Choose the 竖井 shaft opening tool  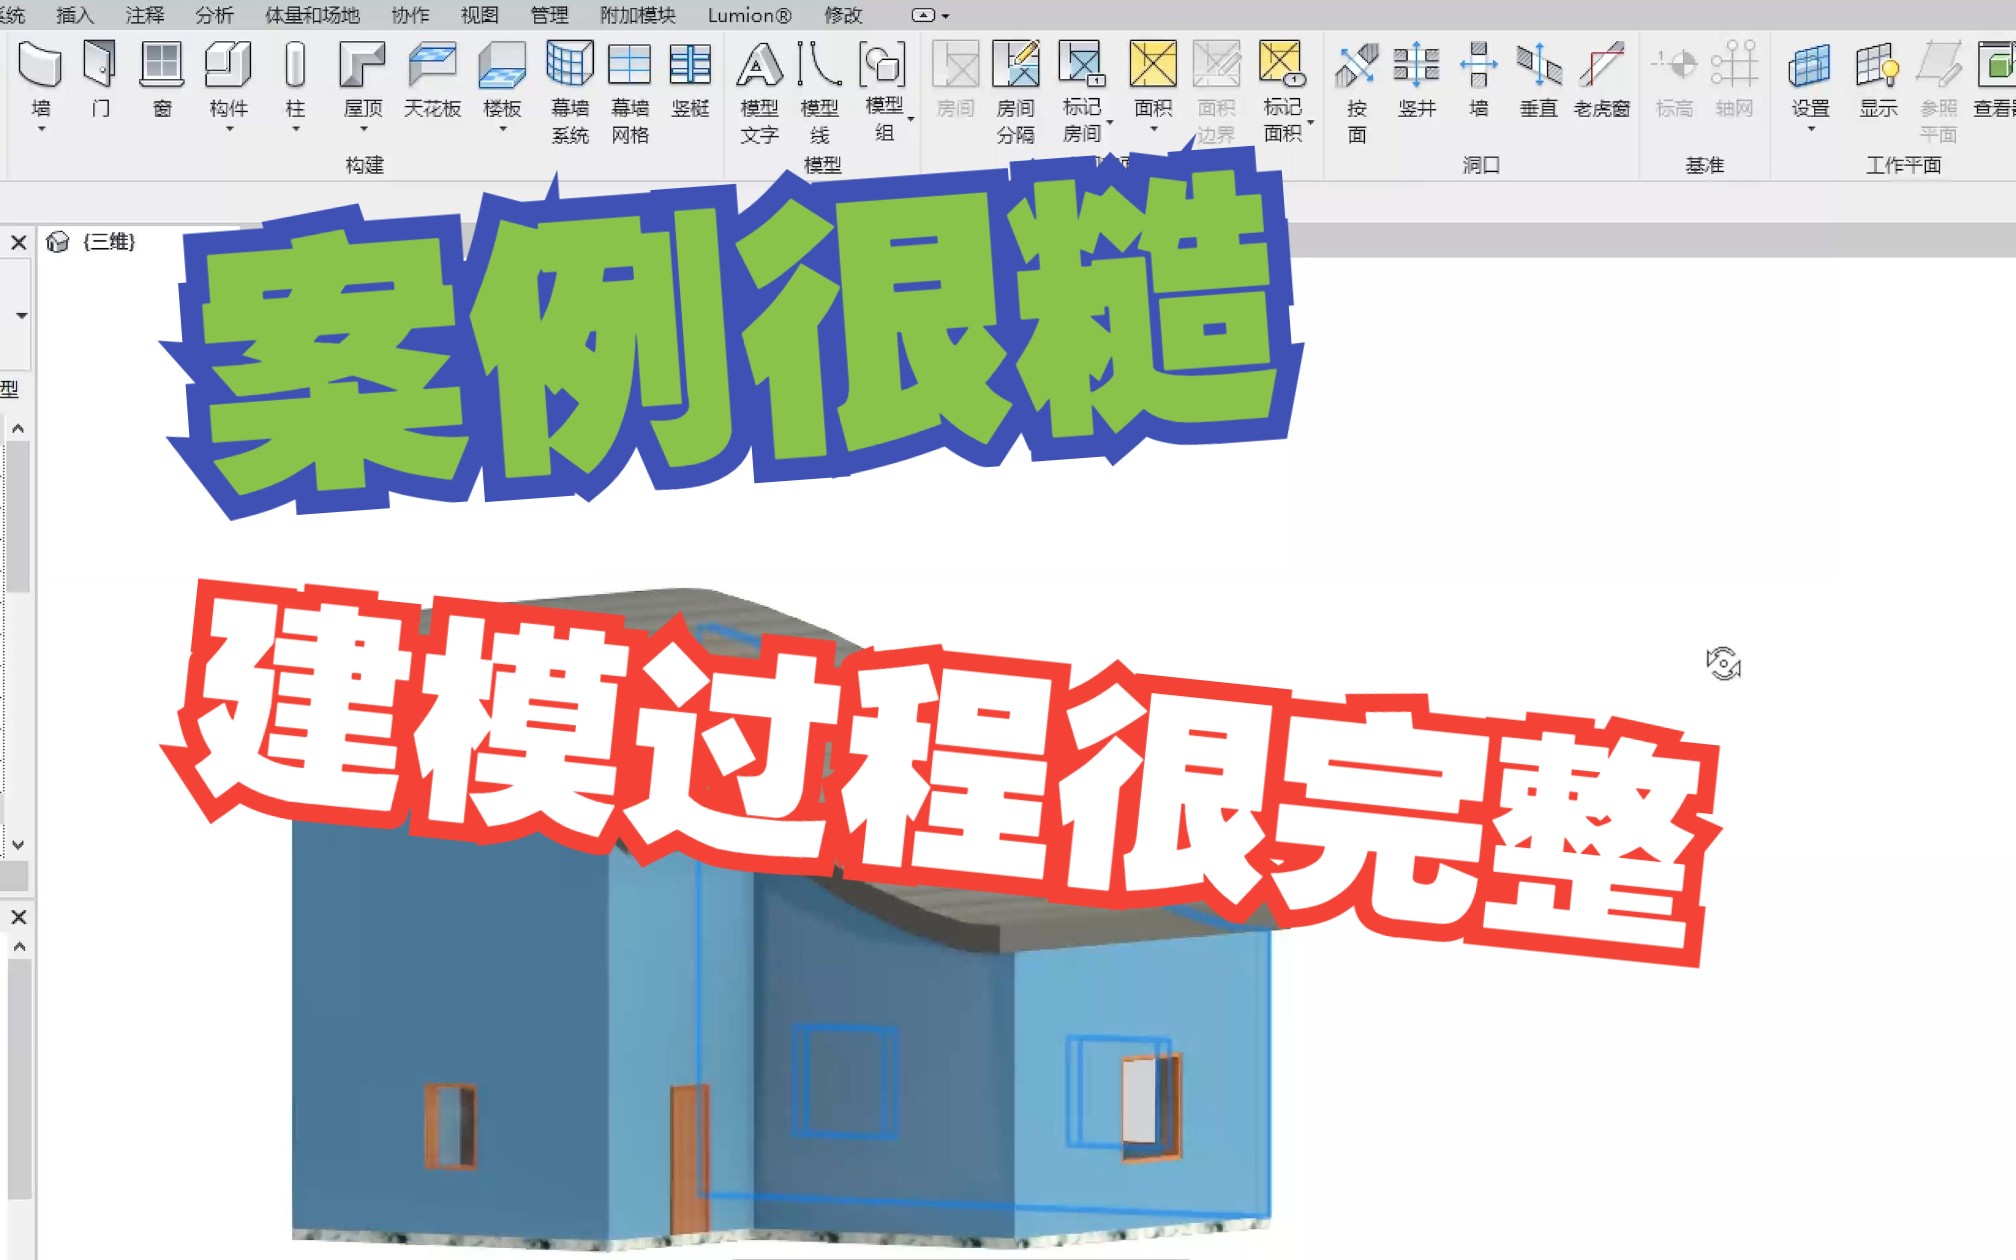pos(1416,66)
